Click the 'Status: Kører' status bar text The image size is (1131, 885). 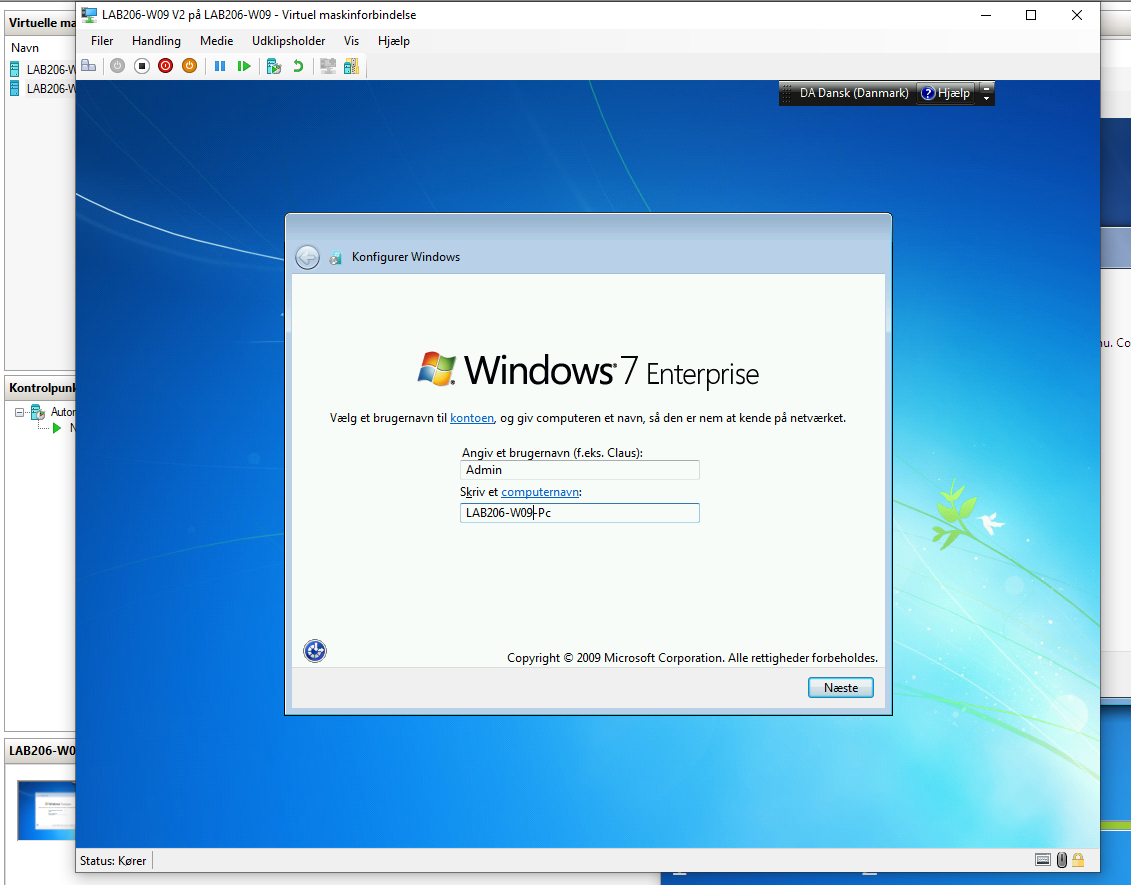coord(113,860)
